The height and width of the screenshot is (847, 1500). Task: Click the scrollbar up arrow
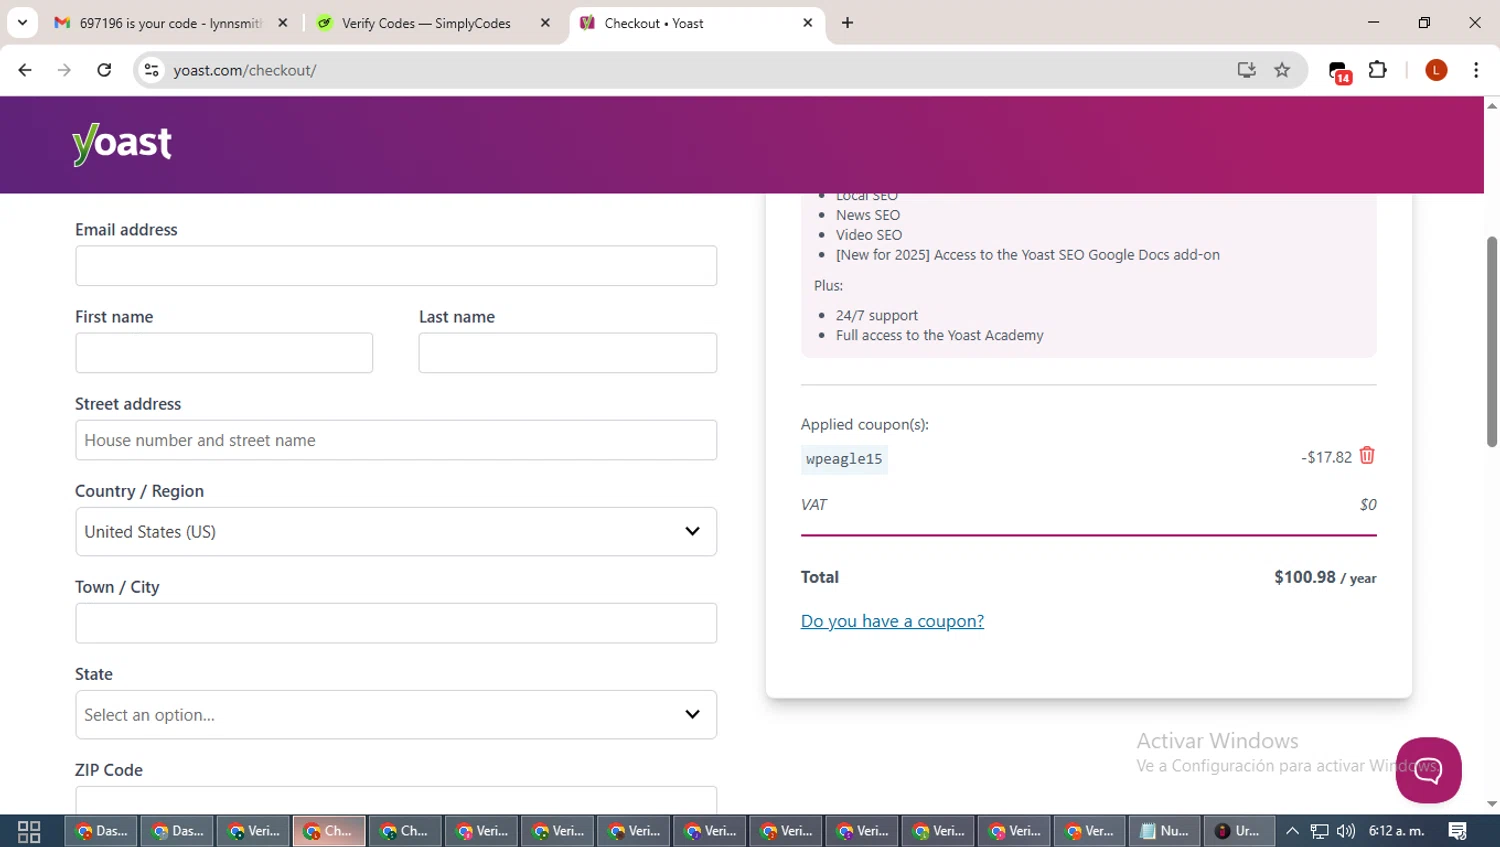(x=1492, y=105)
